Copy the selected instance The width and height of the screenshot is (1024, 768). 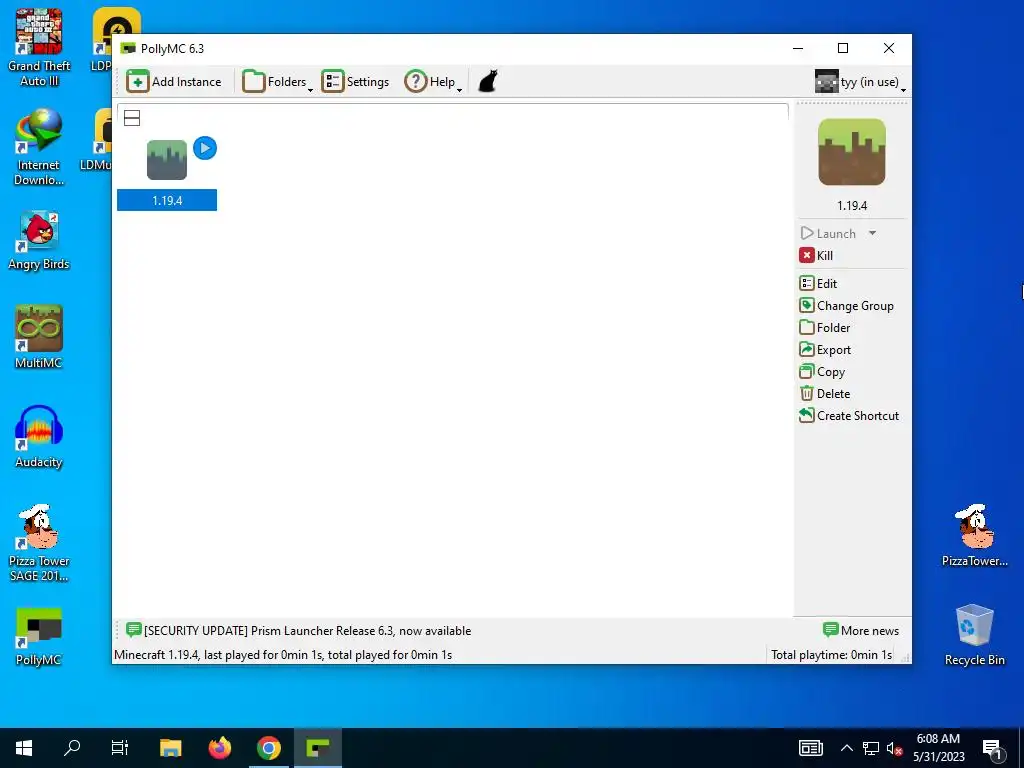point(822,372)
